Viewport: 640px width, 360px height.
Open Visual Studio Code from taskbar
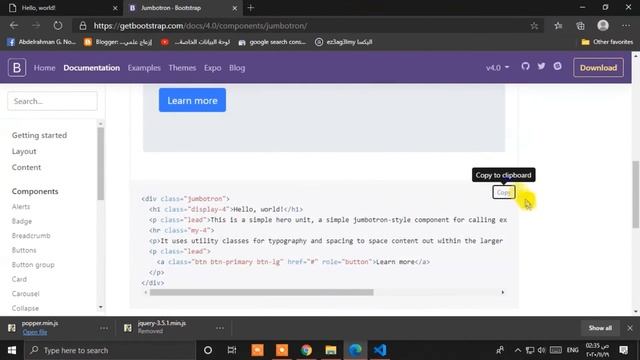380,350
